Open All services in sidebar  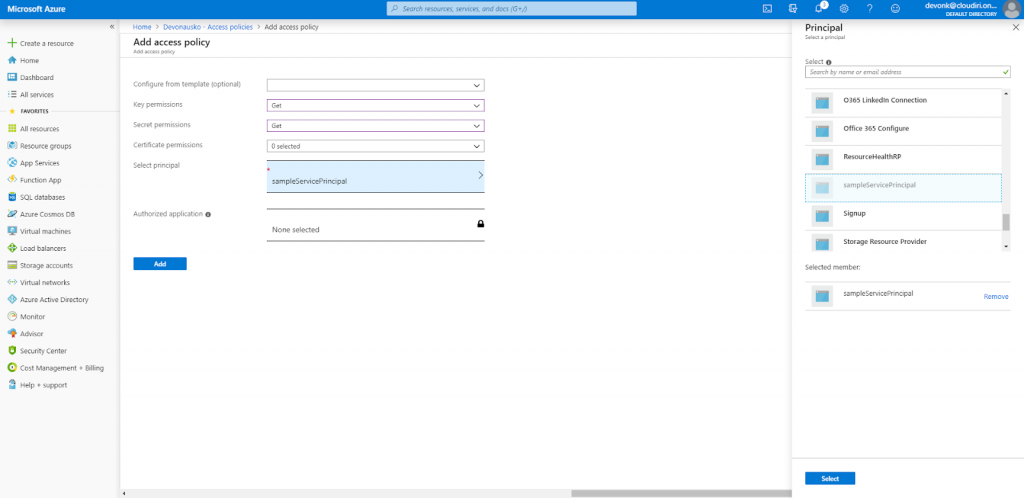37,94
